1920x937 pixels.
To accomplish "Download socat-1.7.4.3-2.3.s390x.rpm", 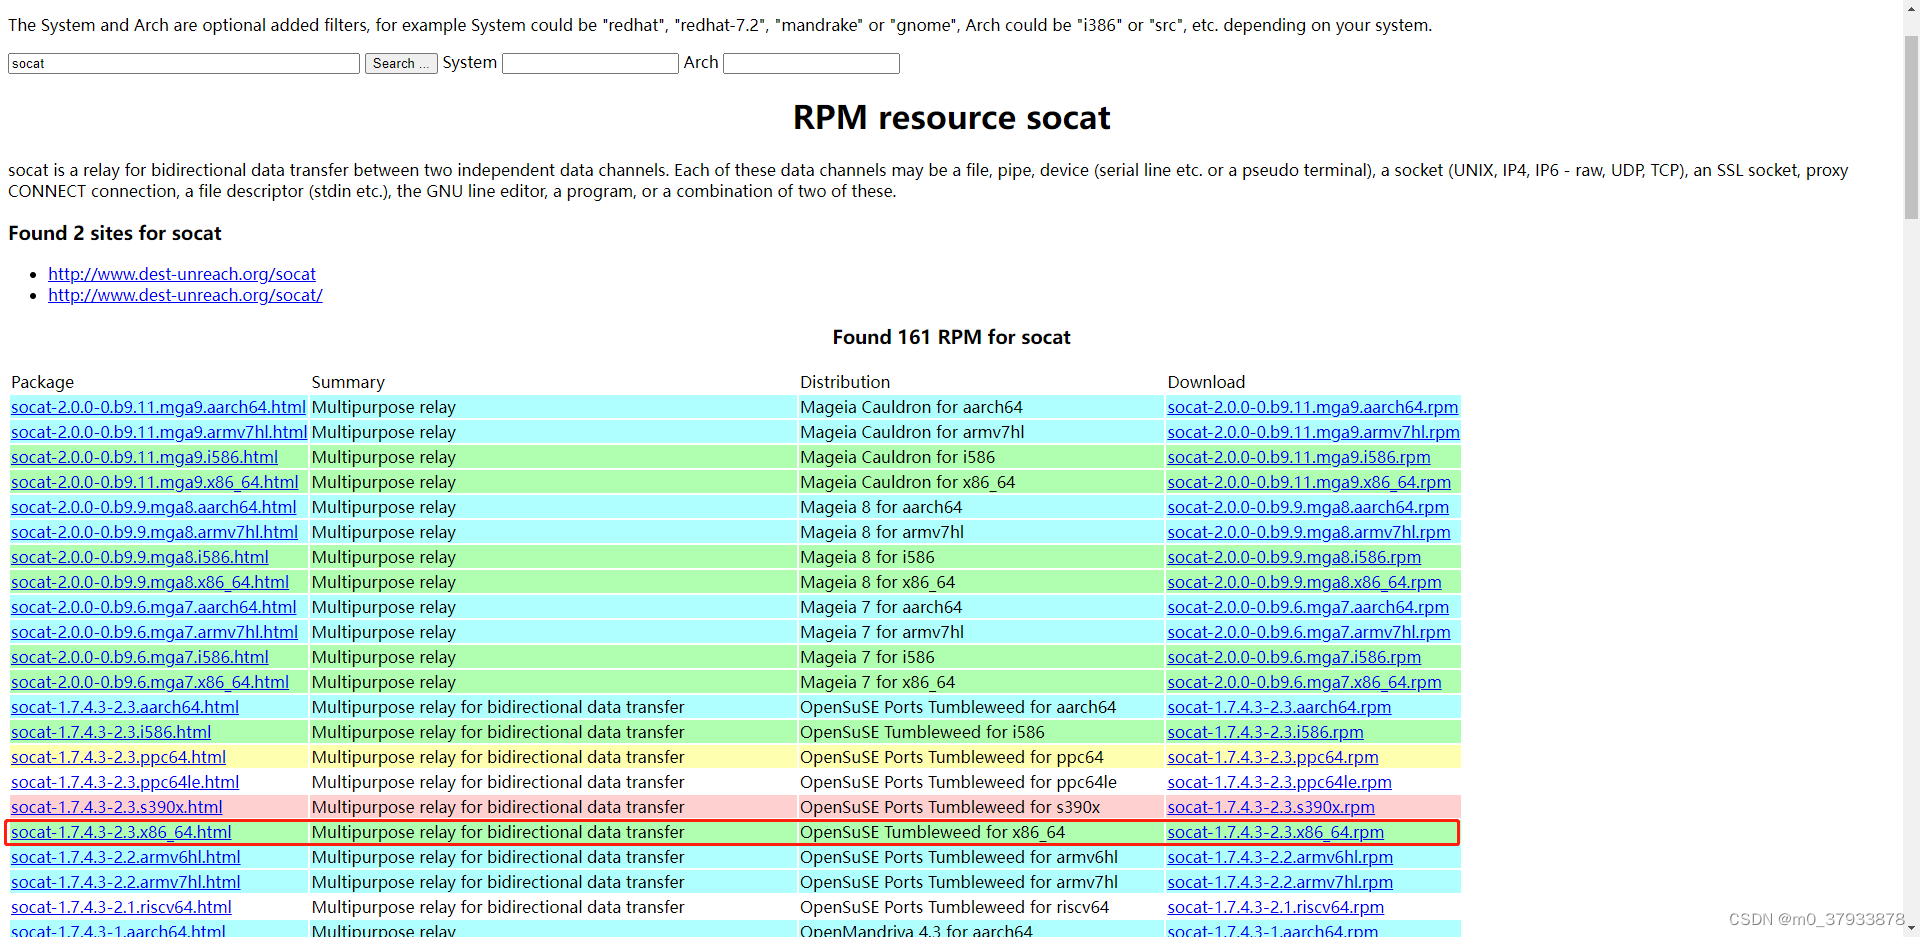I will coord(1271,807).
